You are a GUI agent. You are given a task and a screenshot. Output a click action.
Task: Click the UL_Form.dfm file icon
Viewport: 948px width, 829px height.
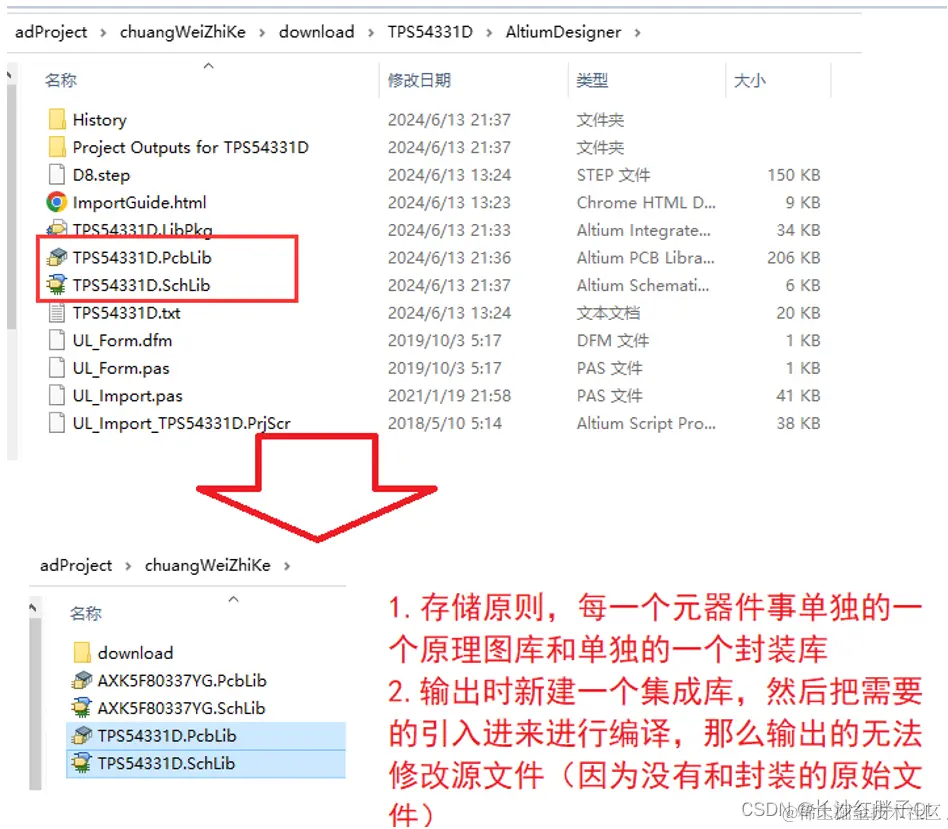coord(57,340)
